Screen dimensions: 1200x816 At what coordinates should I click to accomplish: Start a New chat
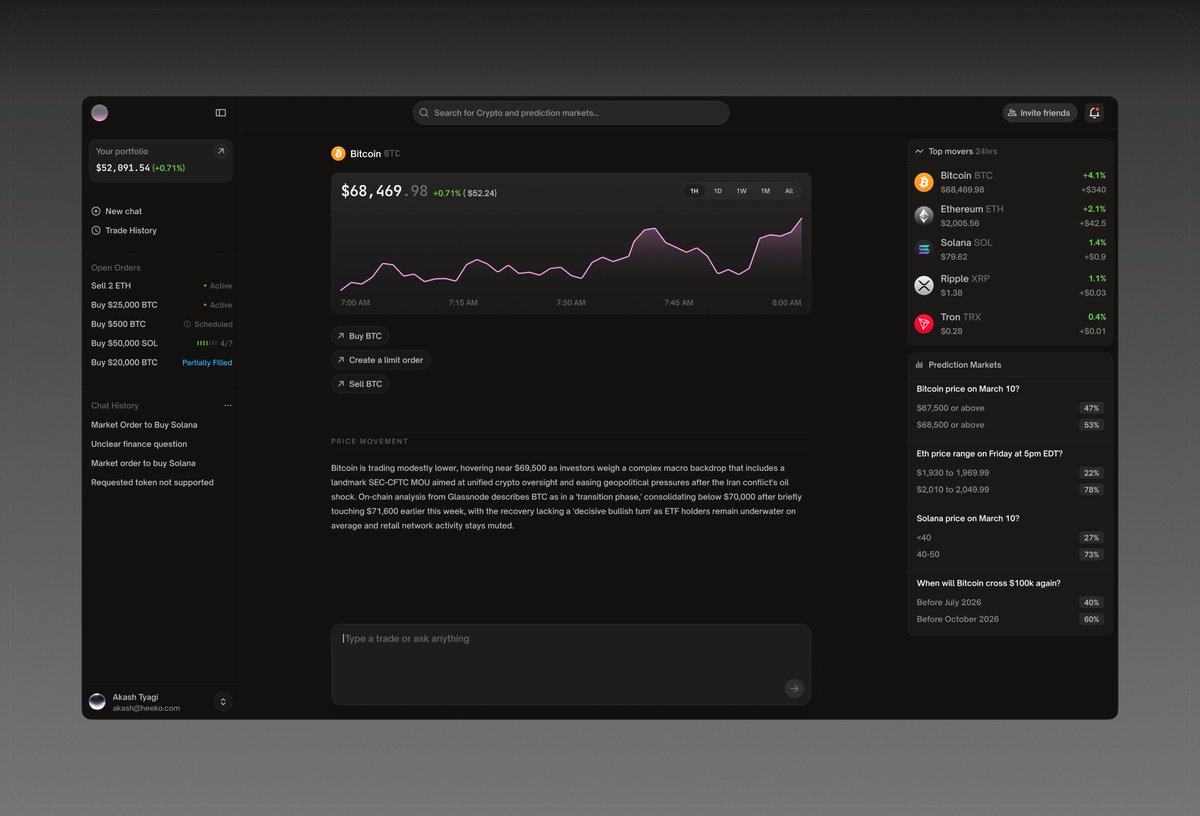click(x=117, y=211)
